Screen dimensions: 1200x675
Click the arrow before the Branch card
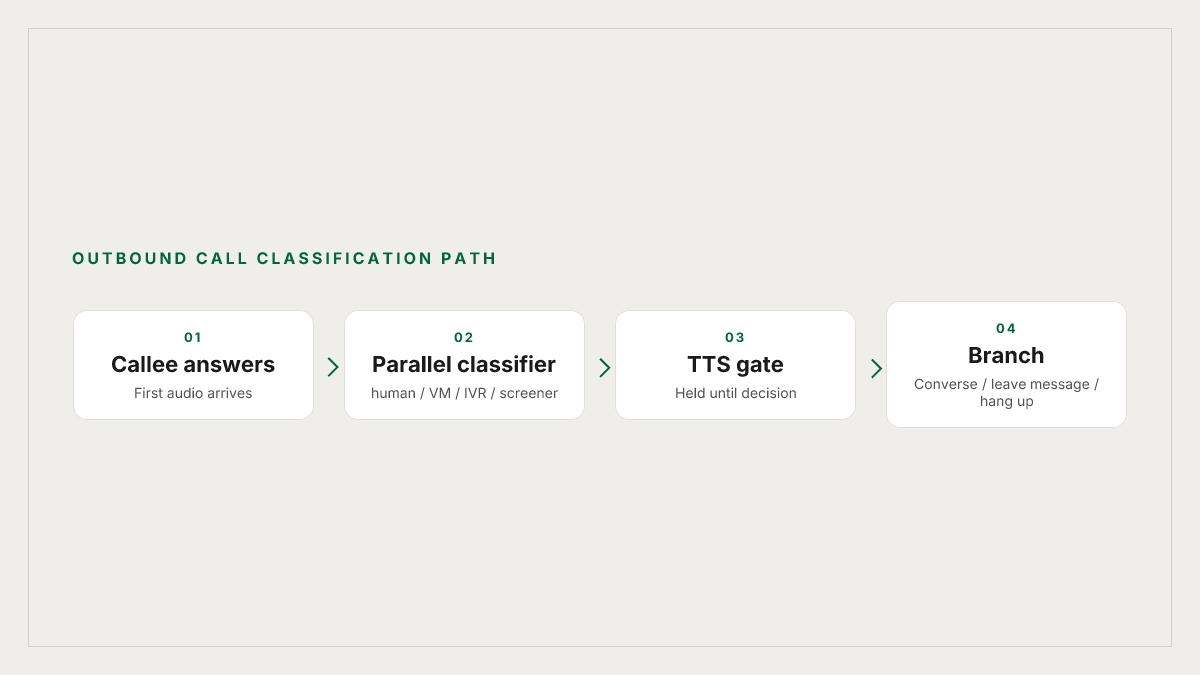tap(876, 367)
